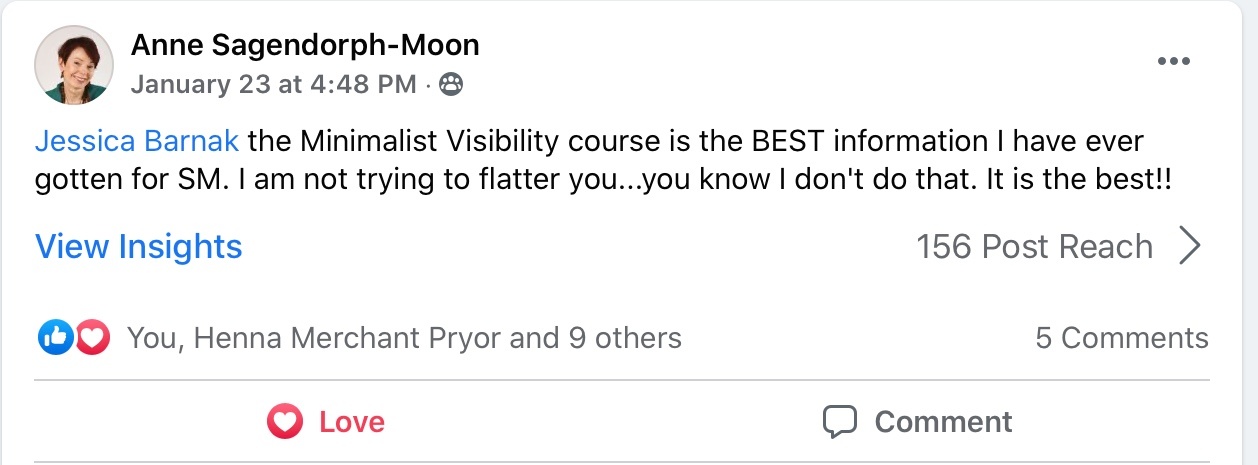
Task: Click the Comment button label
Action: (943, 422)
